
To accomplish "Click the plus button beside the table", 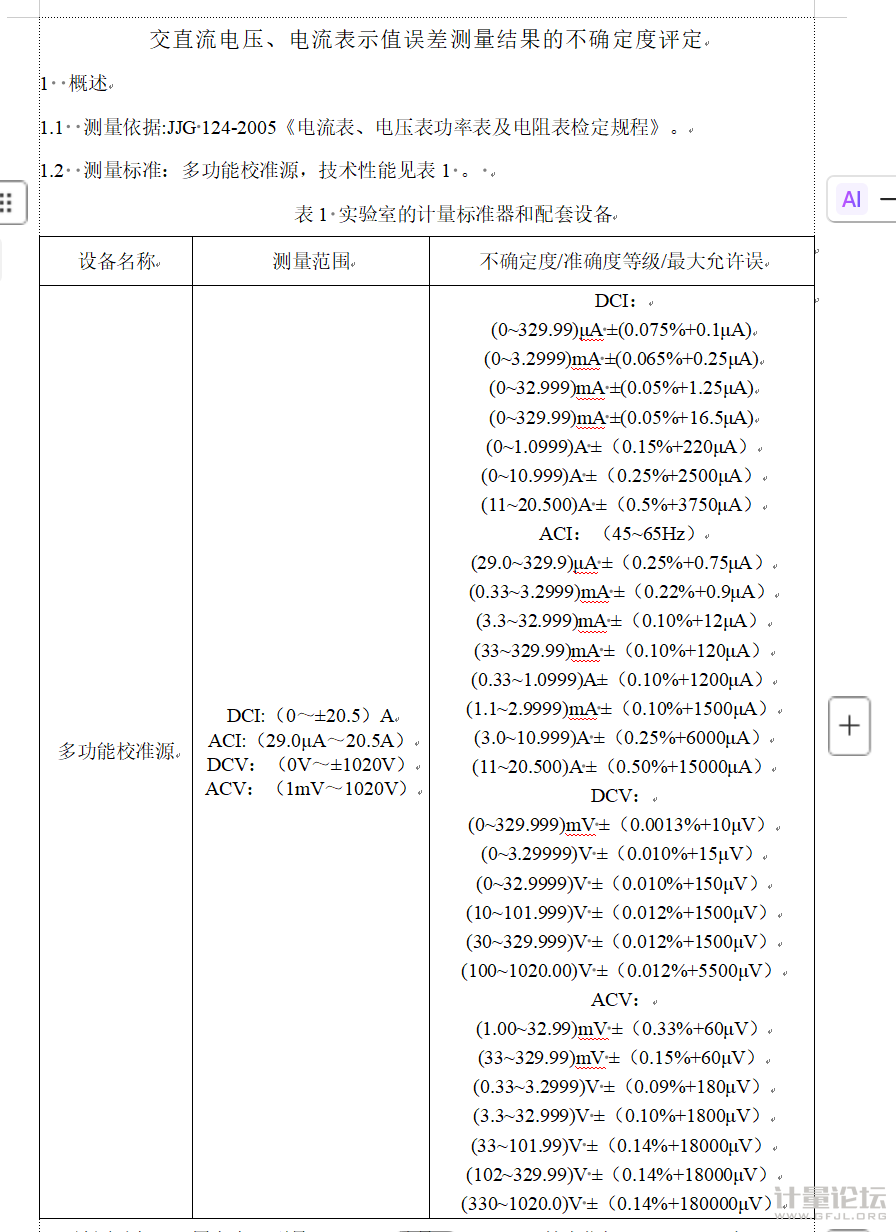I will 849,725.
